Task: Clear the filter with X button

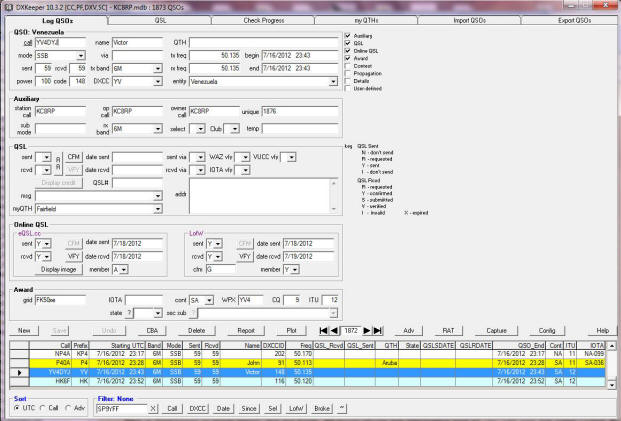Action: (153, 408)
